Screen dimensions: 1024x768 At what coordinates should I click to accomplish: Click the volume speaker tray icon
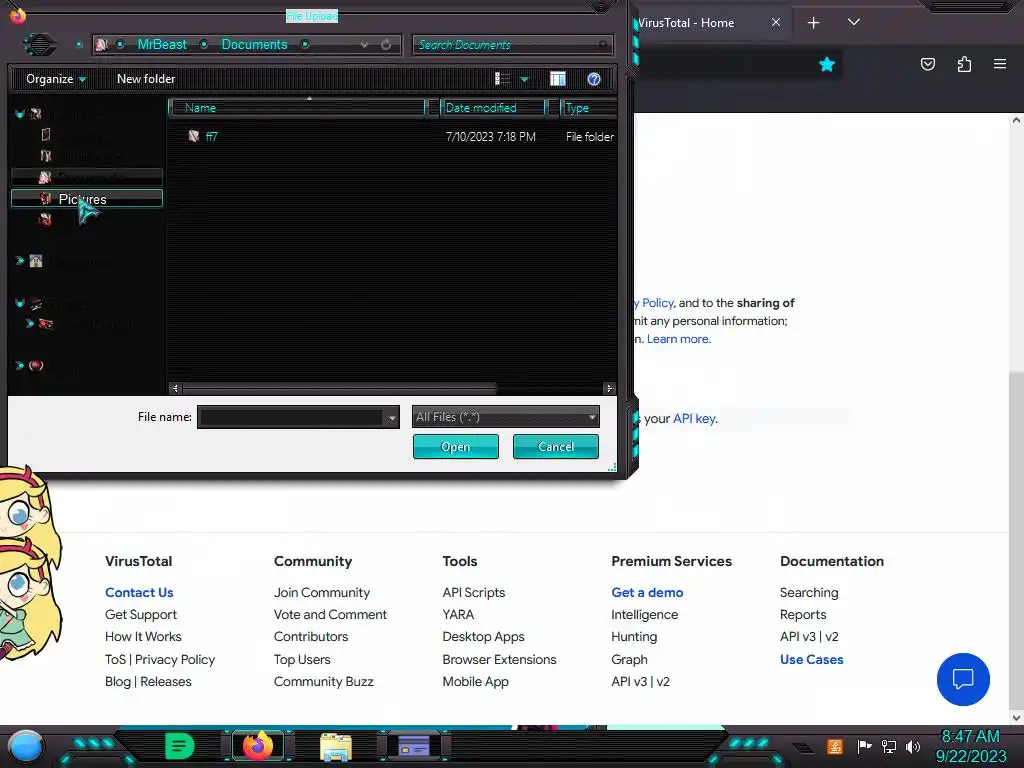913,746
